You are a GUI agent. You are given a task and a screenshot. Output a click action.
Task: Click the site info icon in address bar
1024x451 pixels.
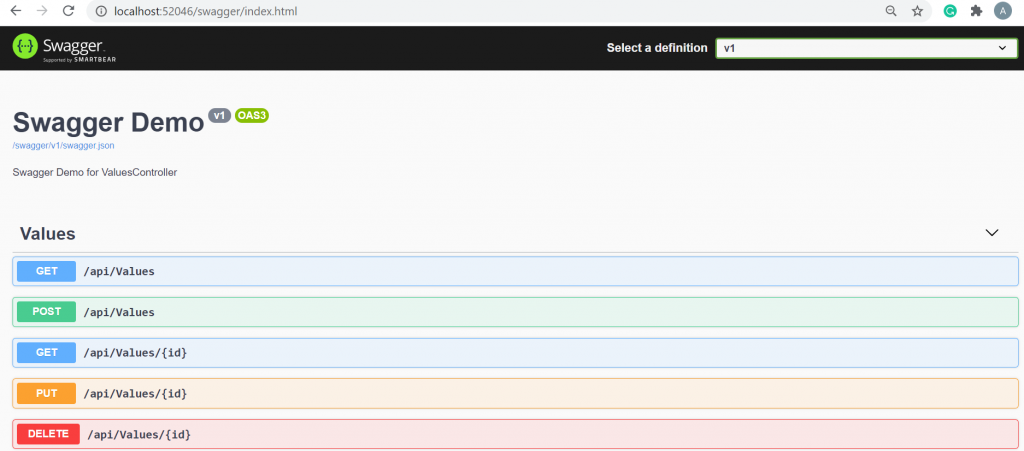point(100,12)
